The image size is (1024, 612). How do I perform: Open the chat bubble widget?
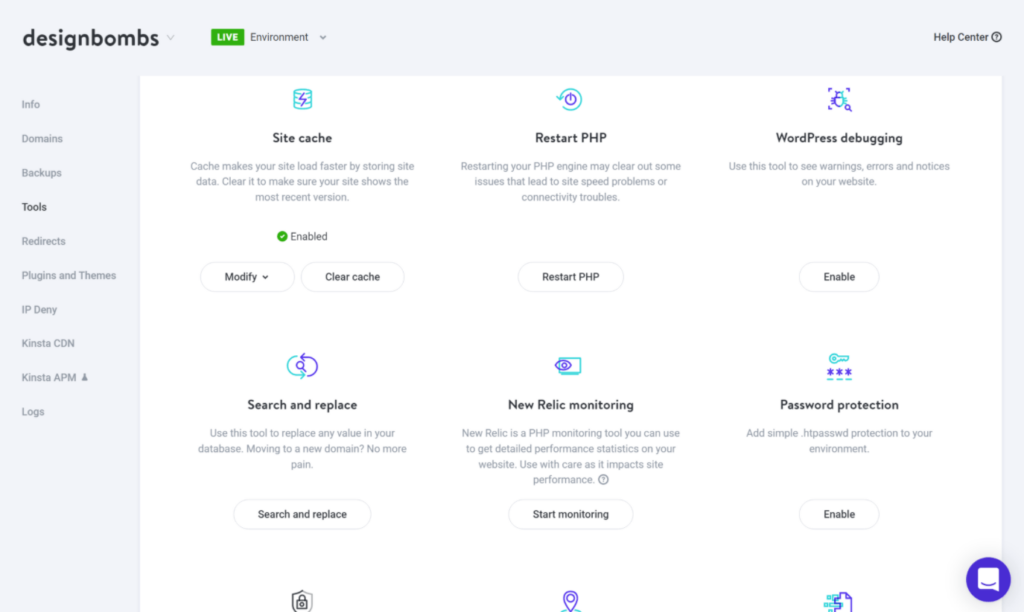point(988,579)
